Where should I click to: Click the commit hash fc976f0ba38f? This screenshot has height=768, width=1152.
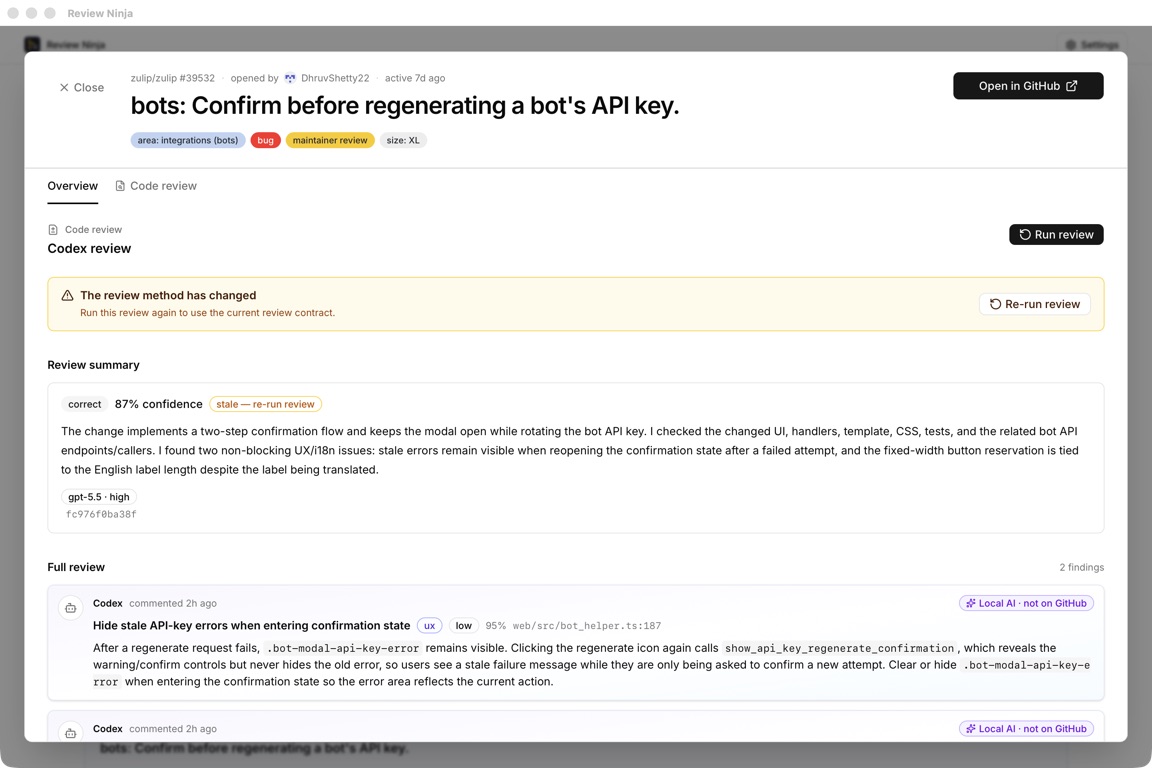coord(101,514)
